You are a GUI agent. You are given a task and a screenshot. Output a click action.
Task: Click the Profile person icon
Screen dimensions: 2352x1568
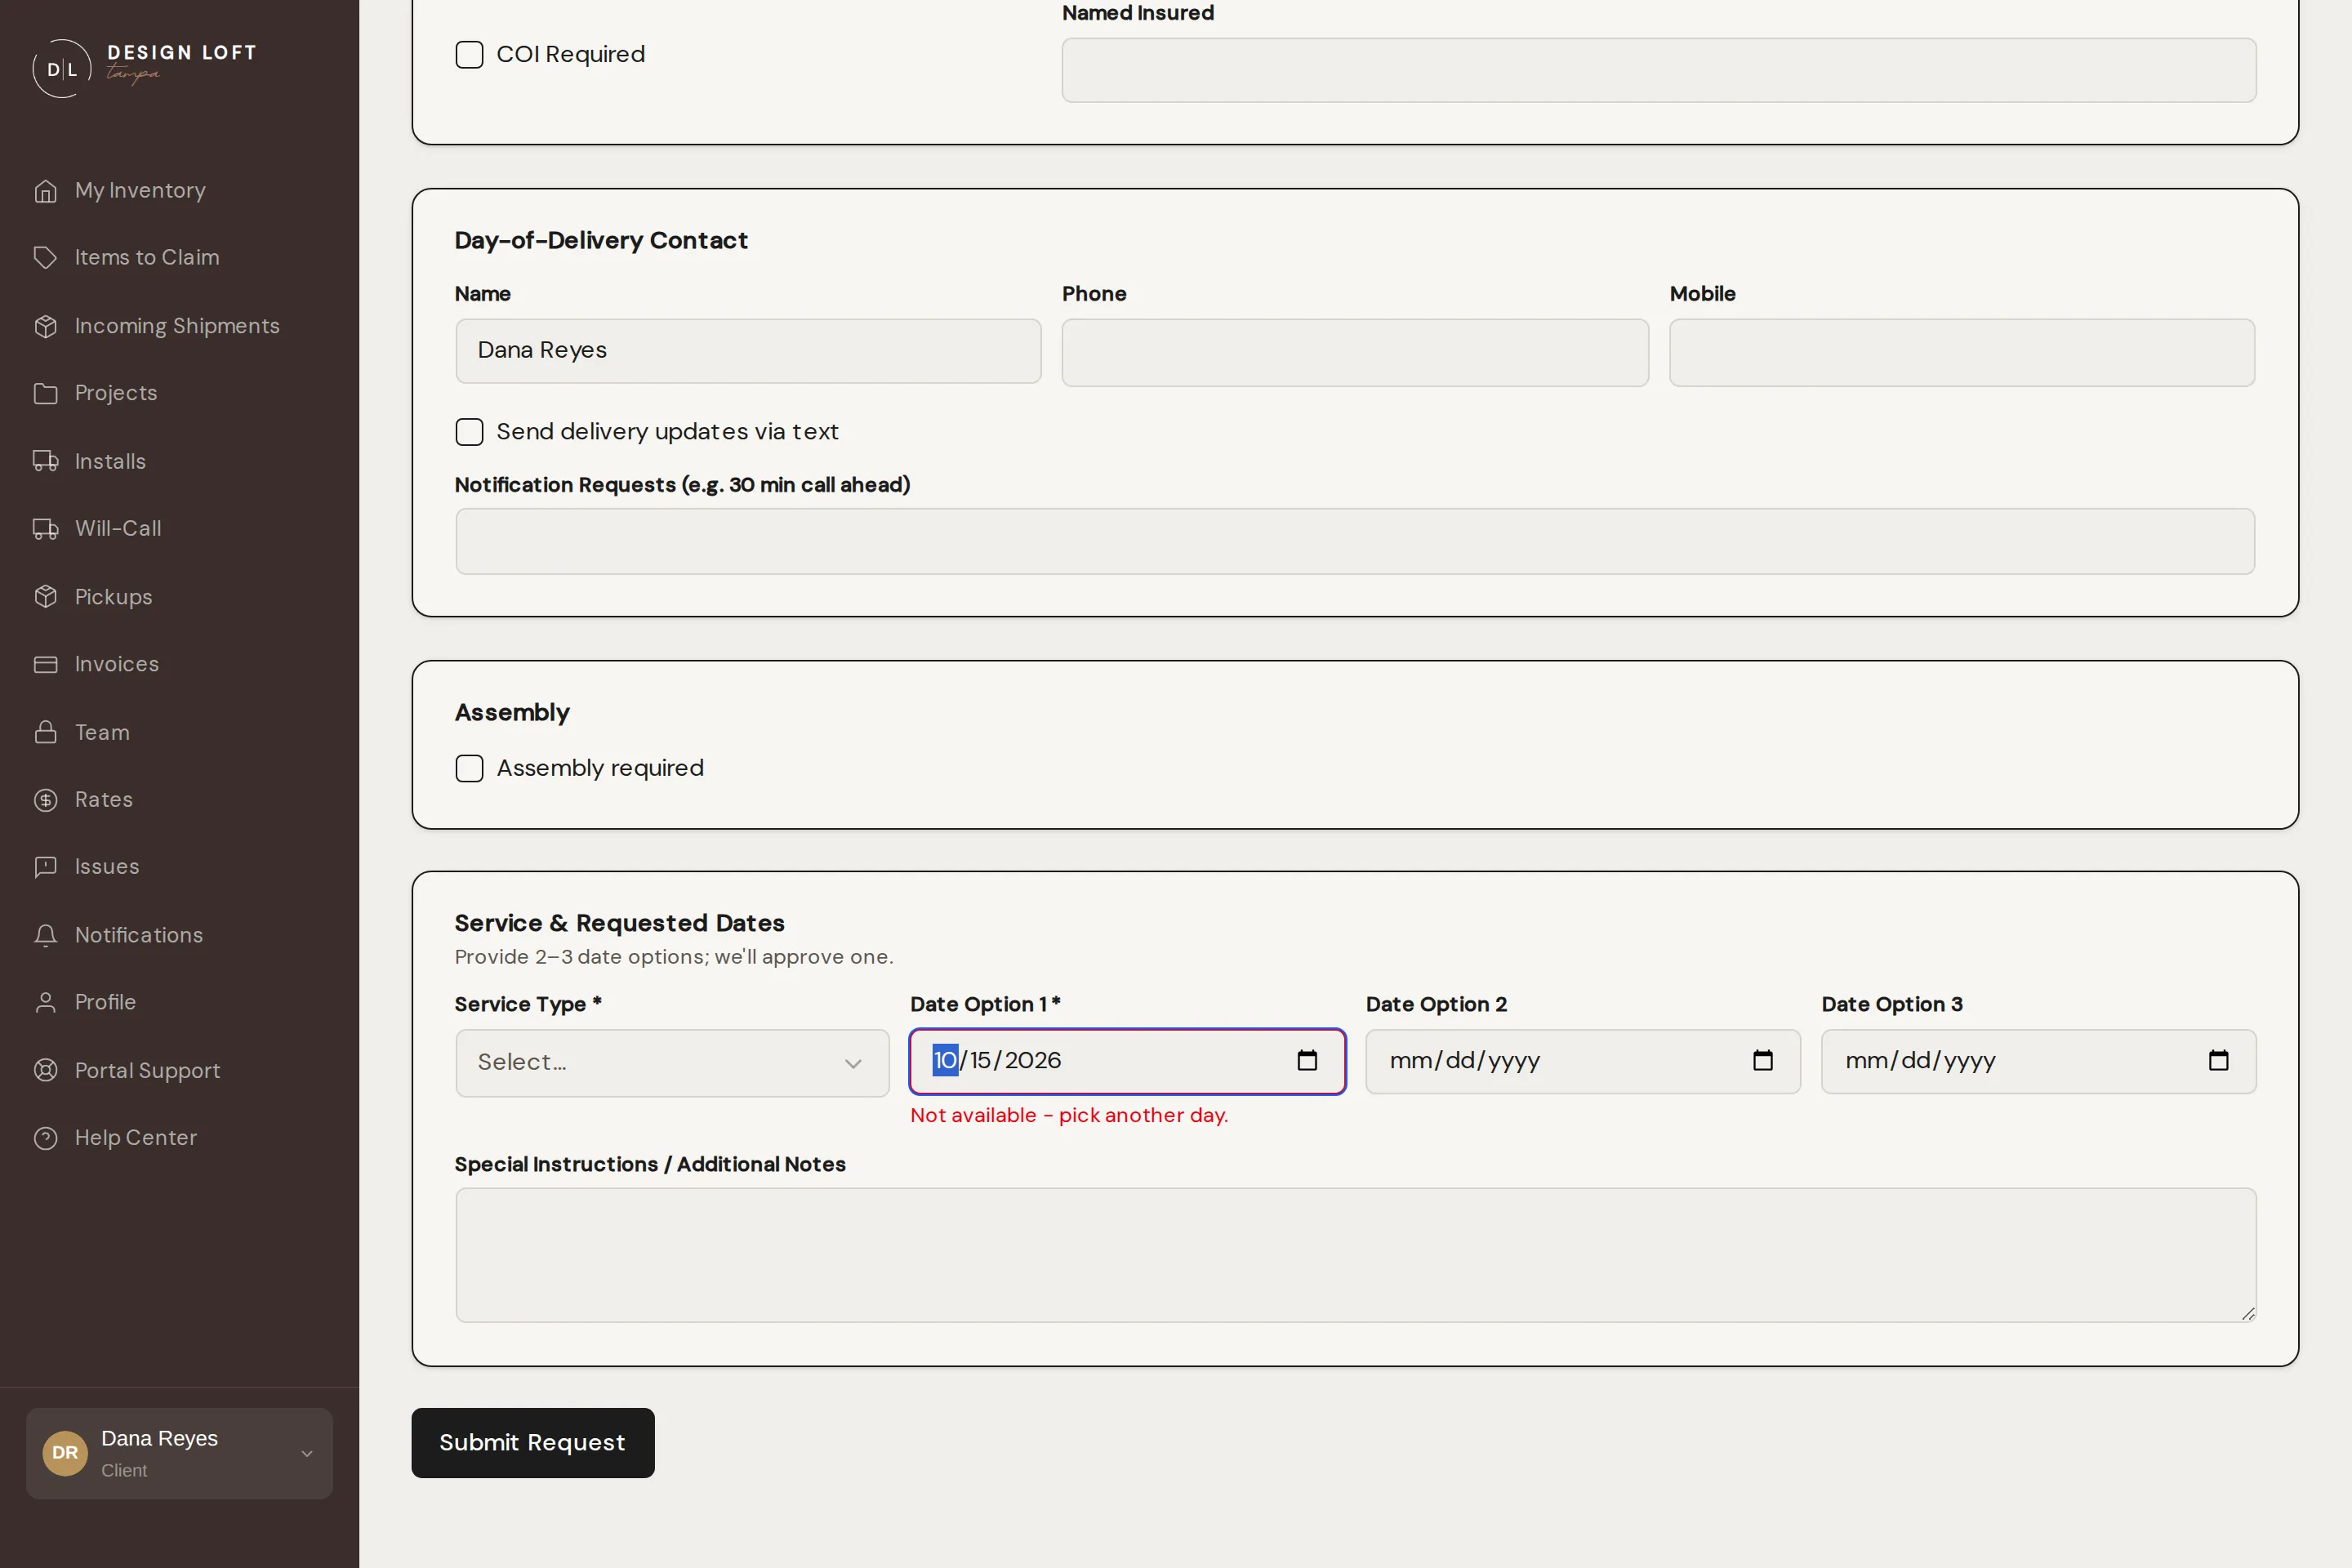click(45, 1002)
